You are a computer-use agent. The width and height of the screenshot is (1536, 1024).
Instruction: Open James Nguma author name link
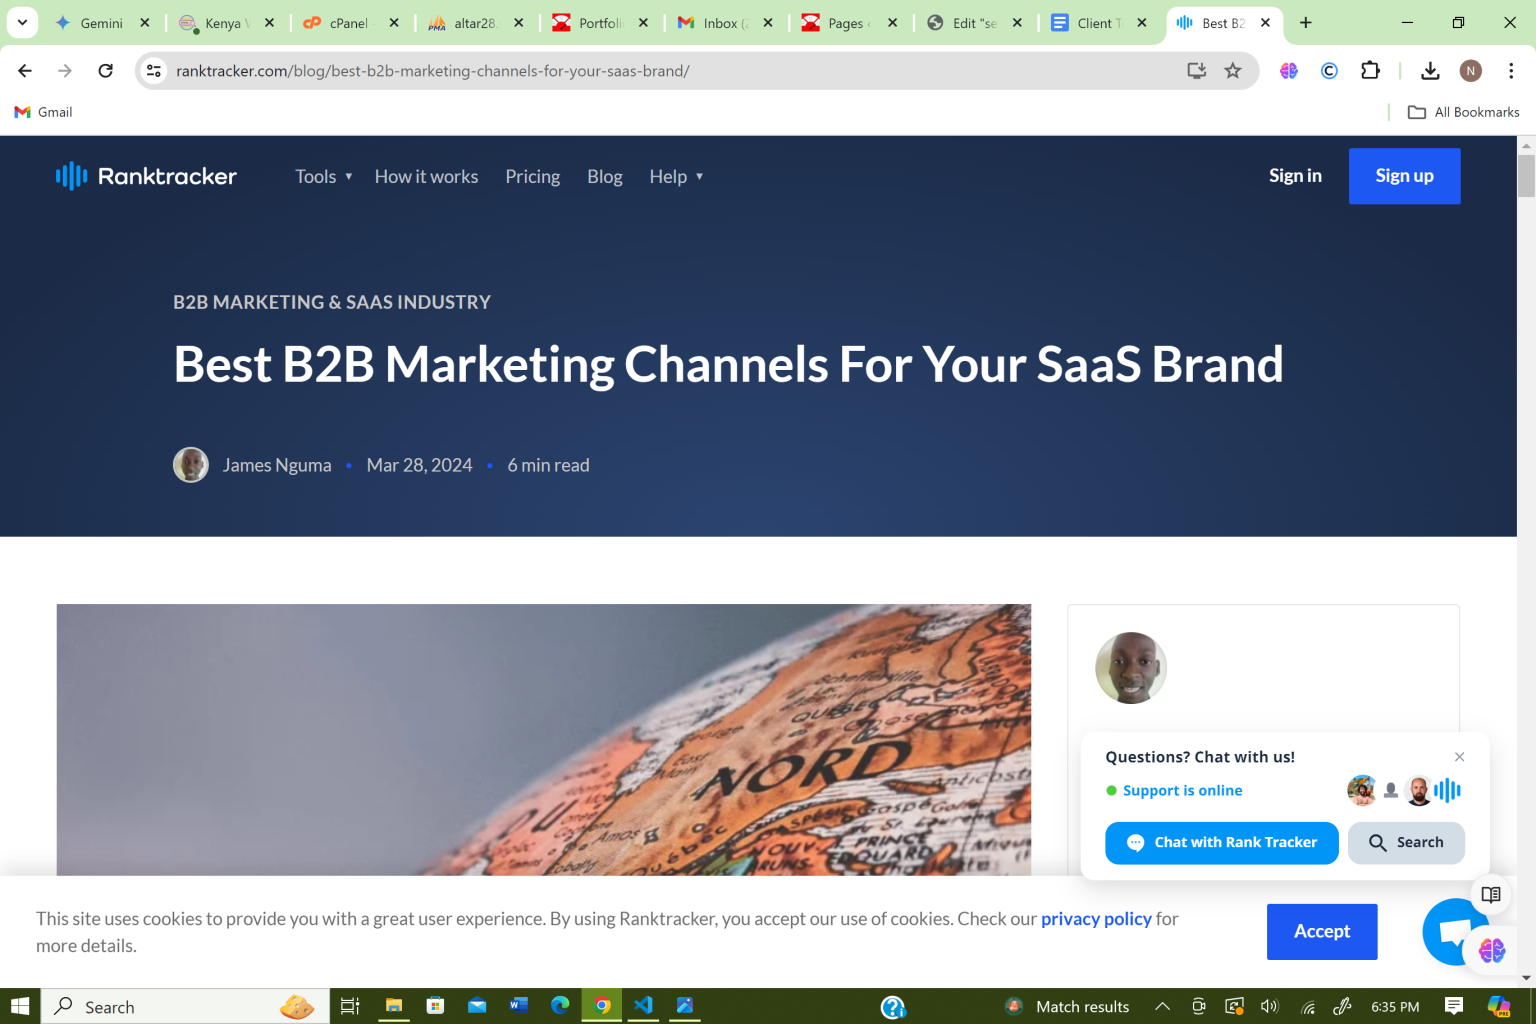tap(277, 465)
